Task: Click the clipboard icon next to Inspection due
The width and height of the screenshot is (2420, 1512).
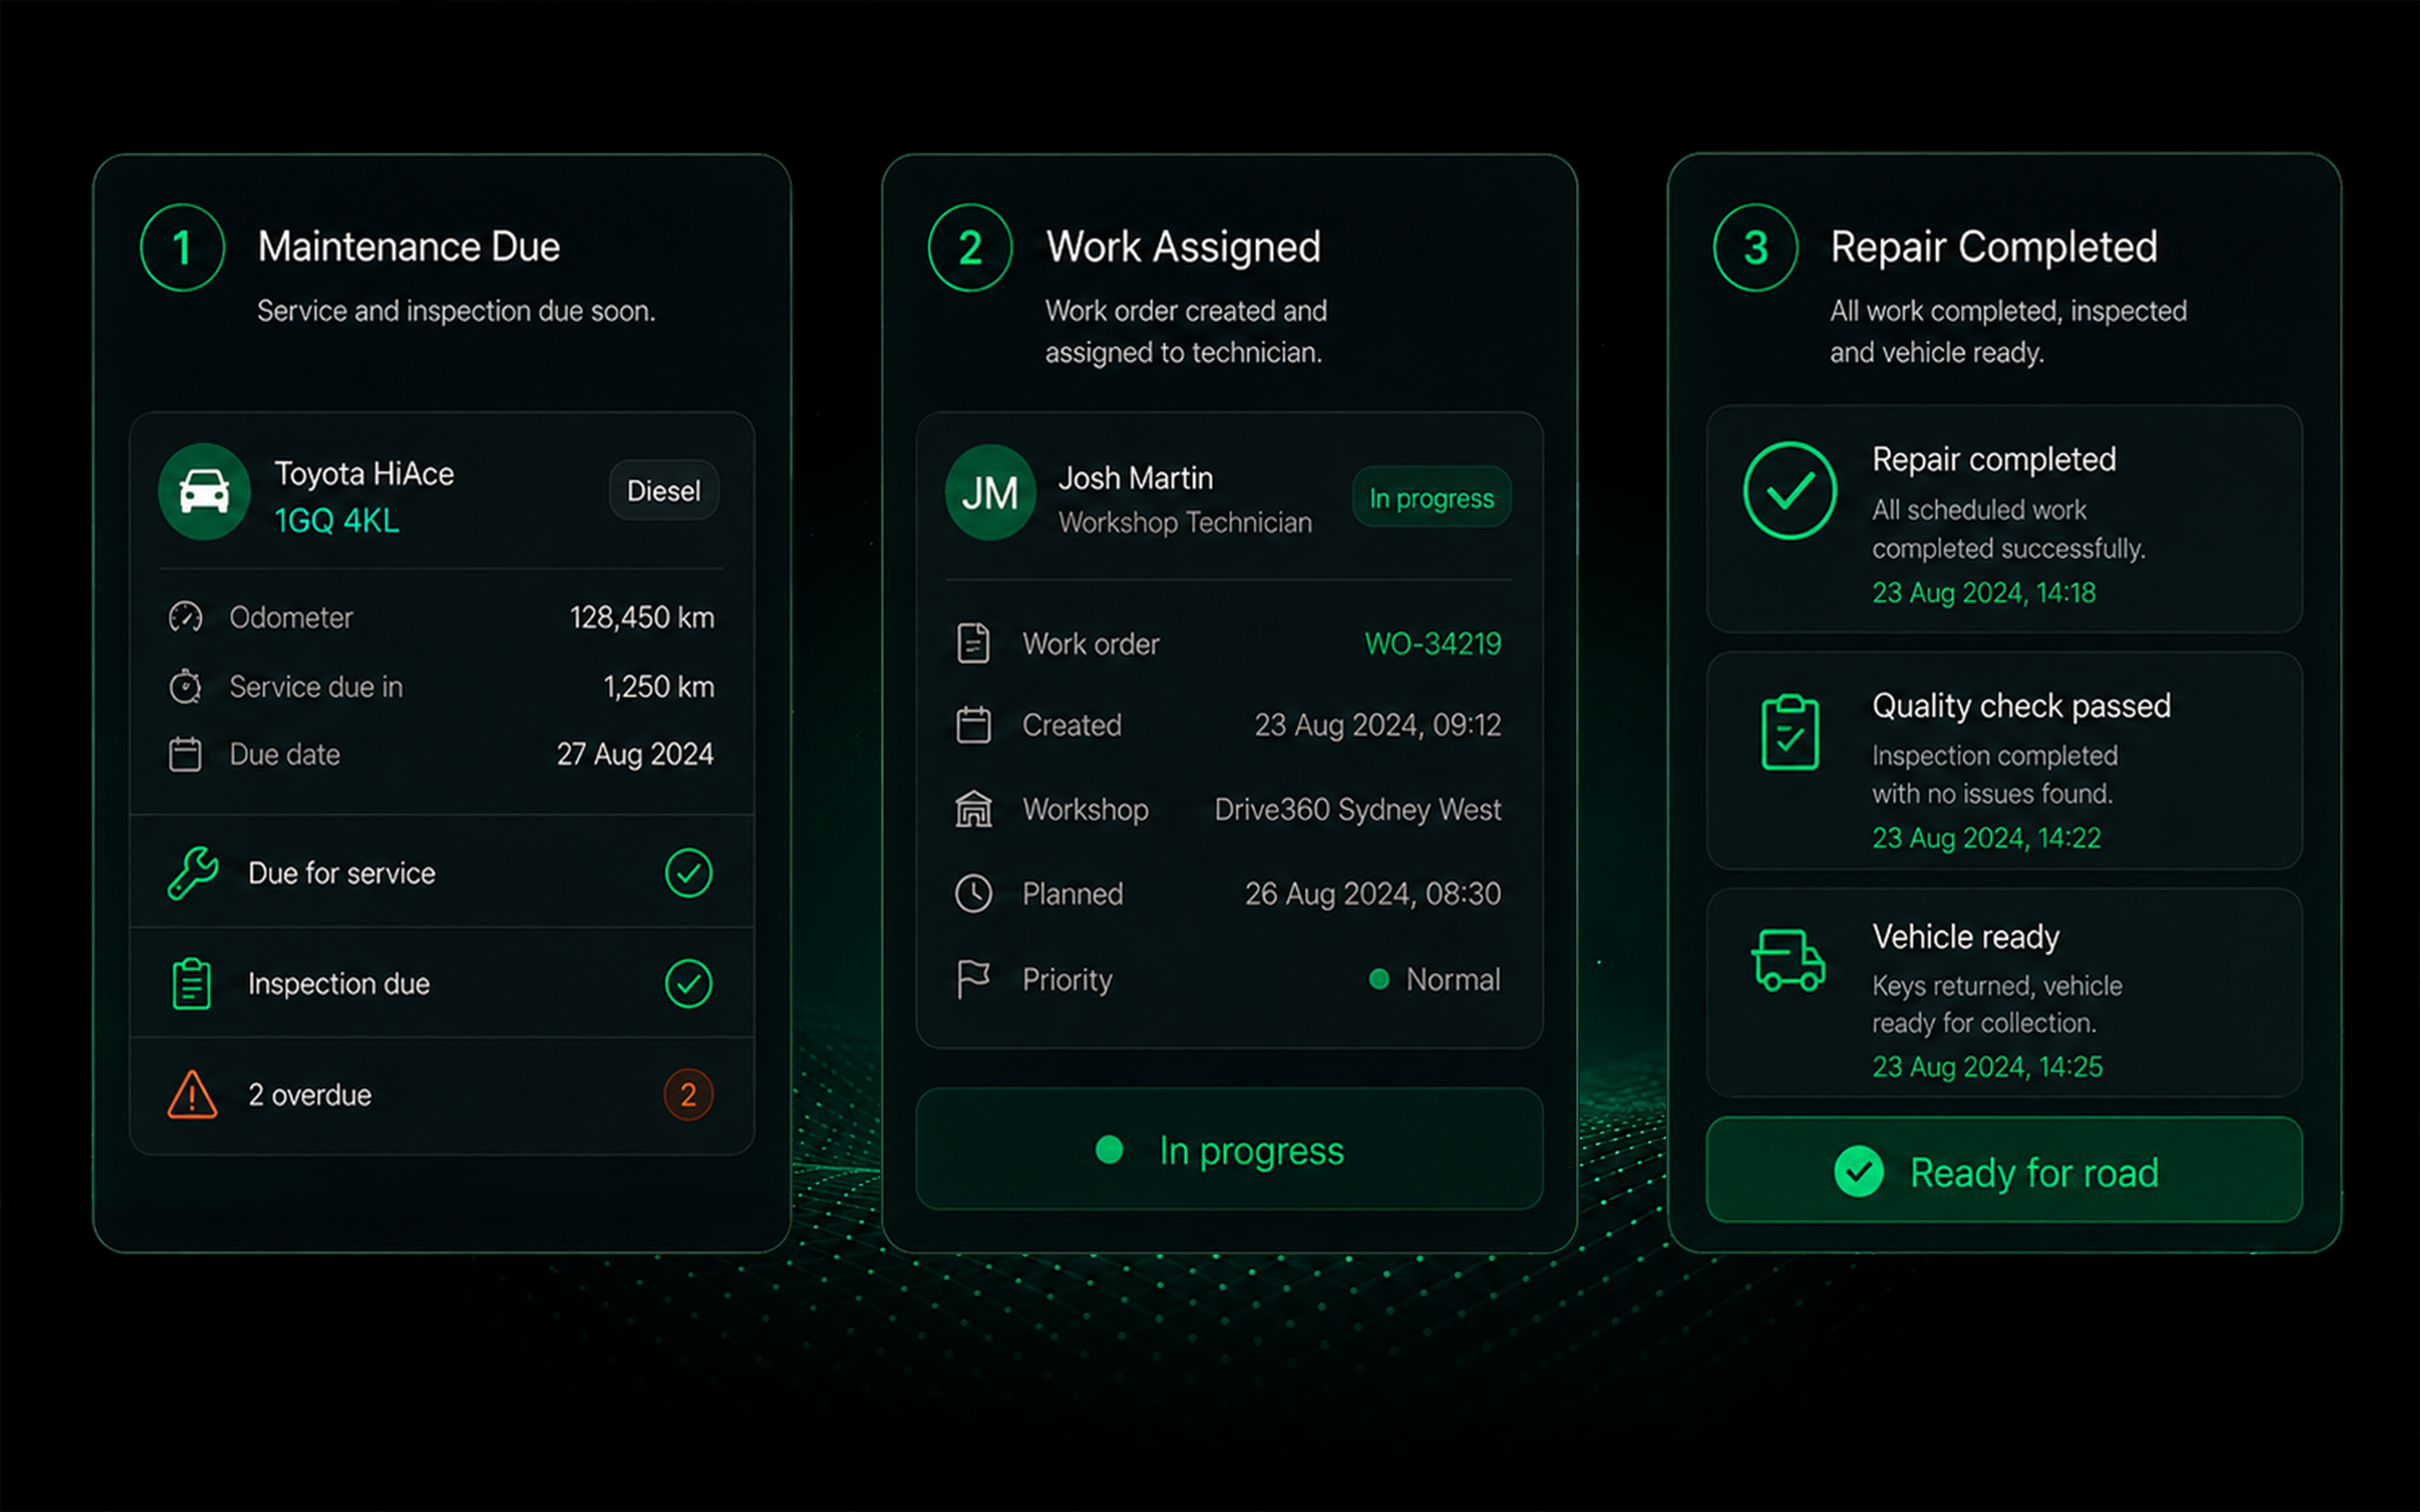Action: 191,984
